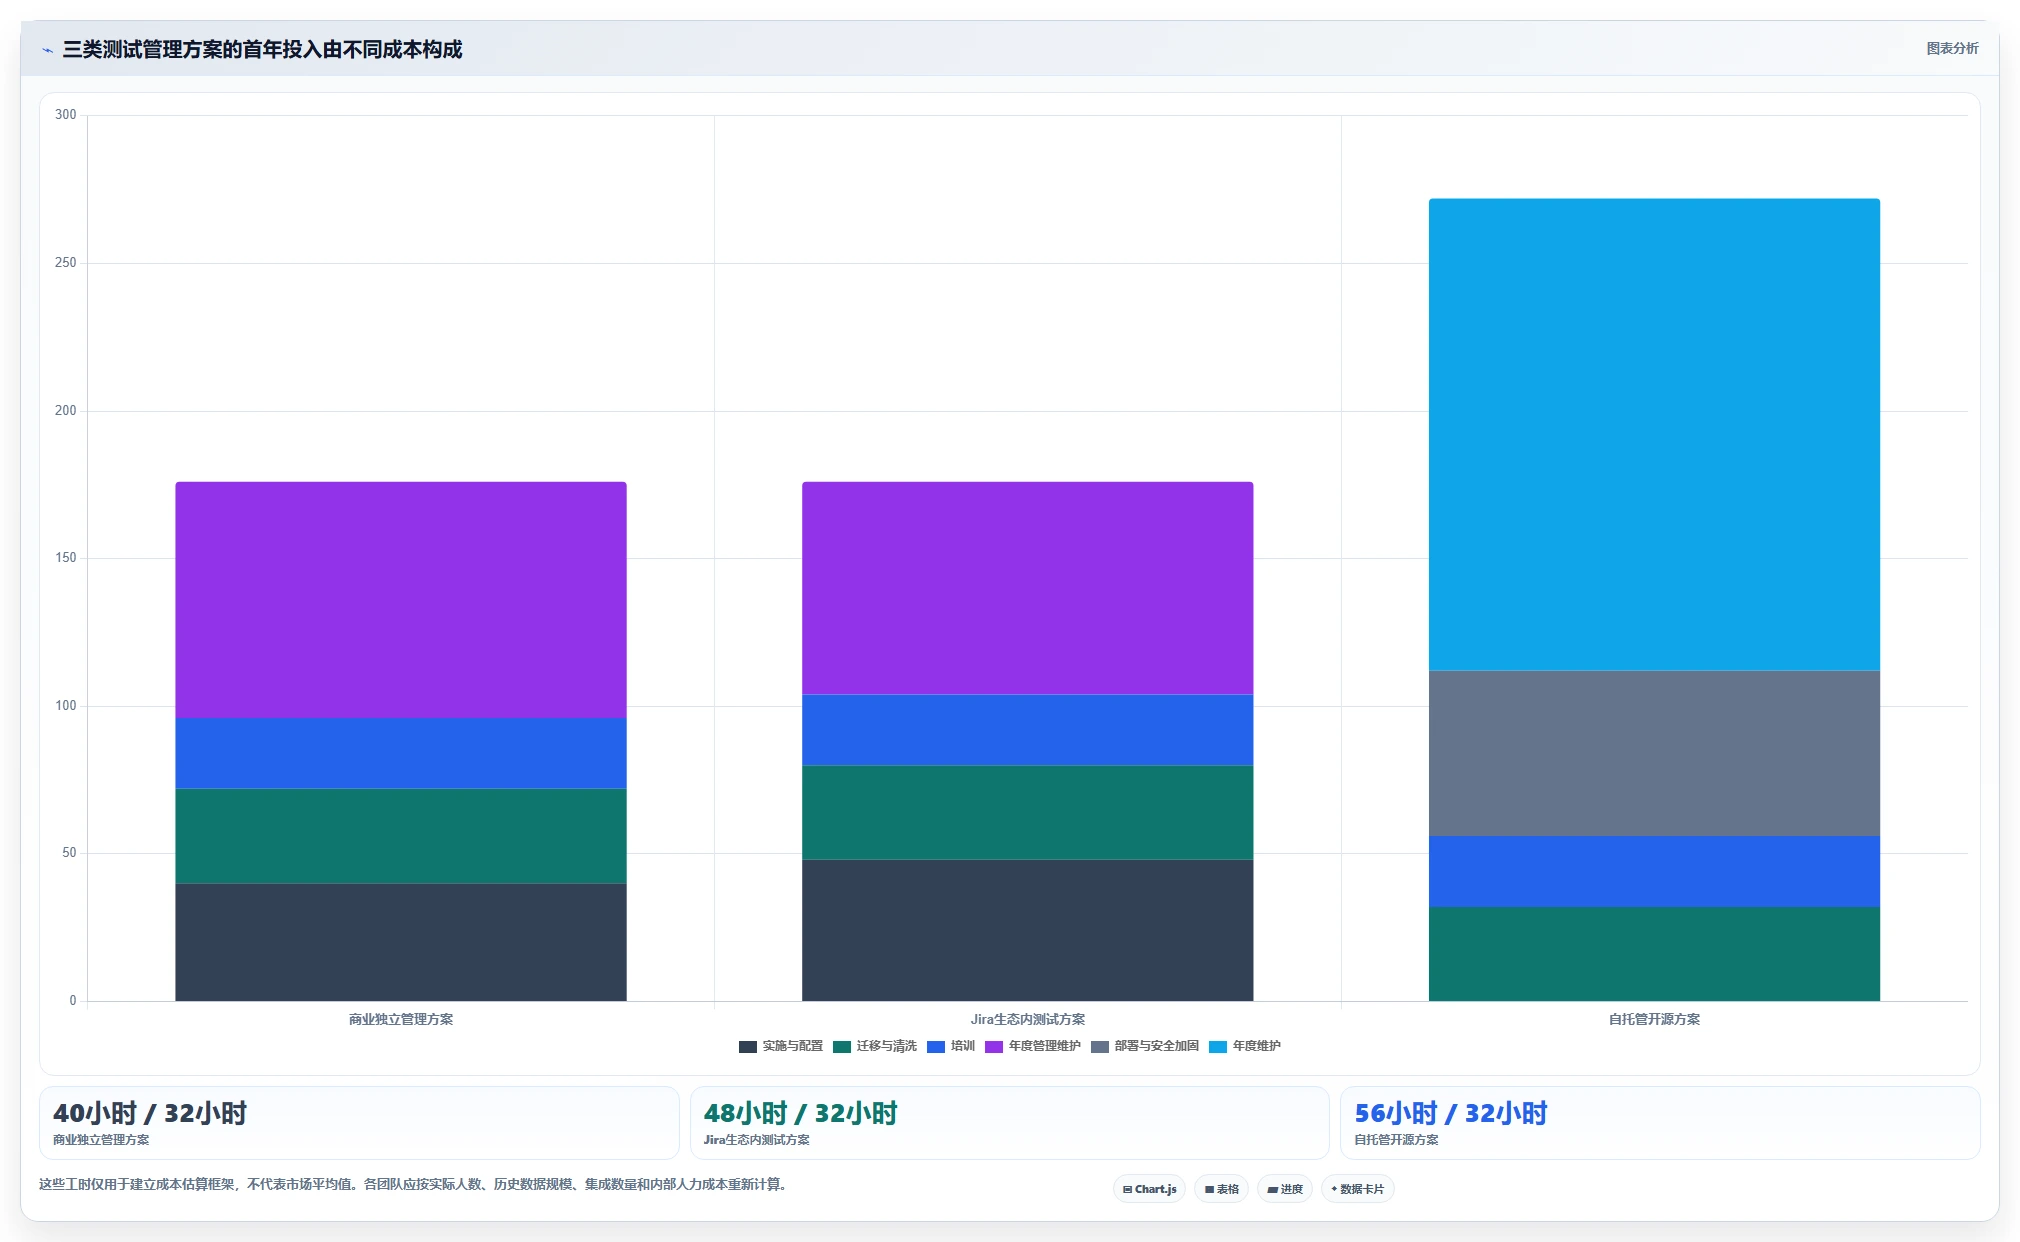
Task: Click the y-axis value 250
Action: pos(66,263)
